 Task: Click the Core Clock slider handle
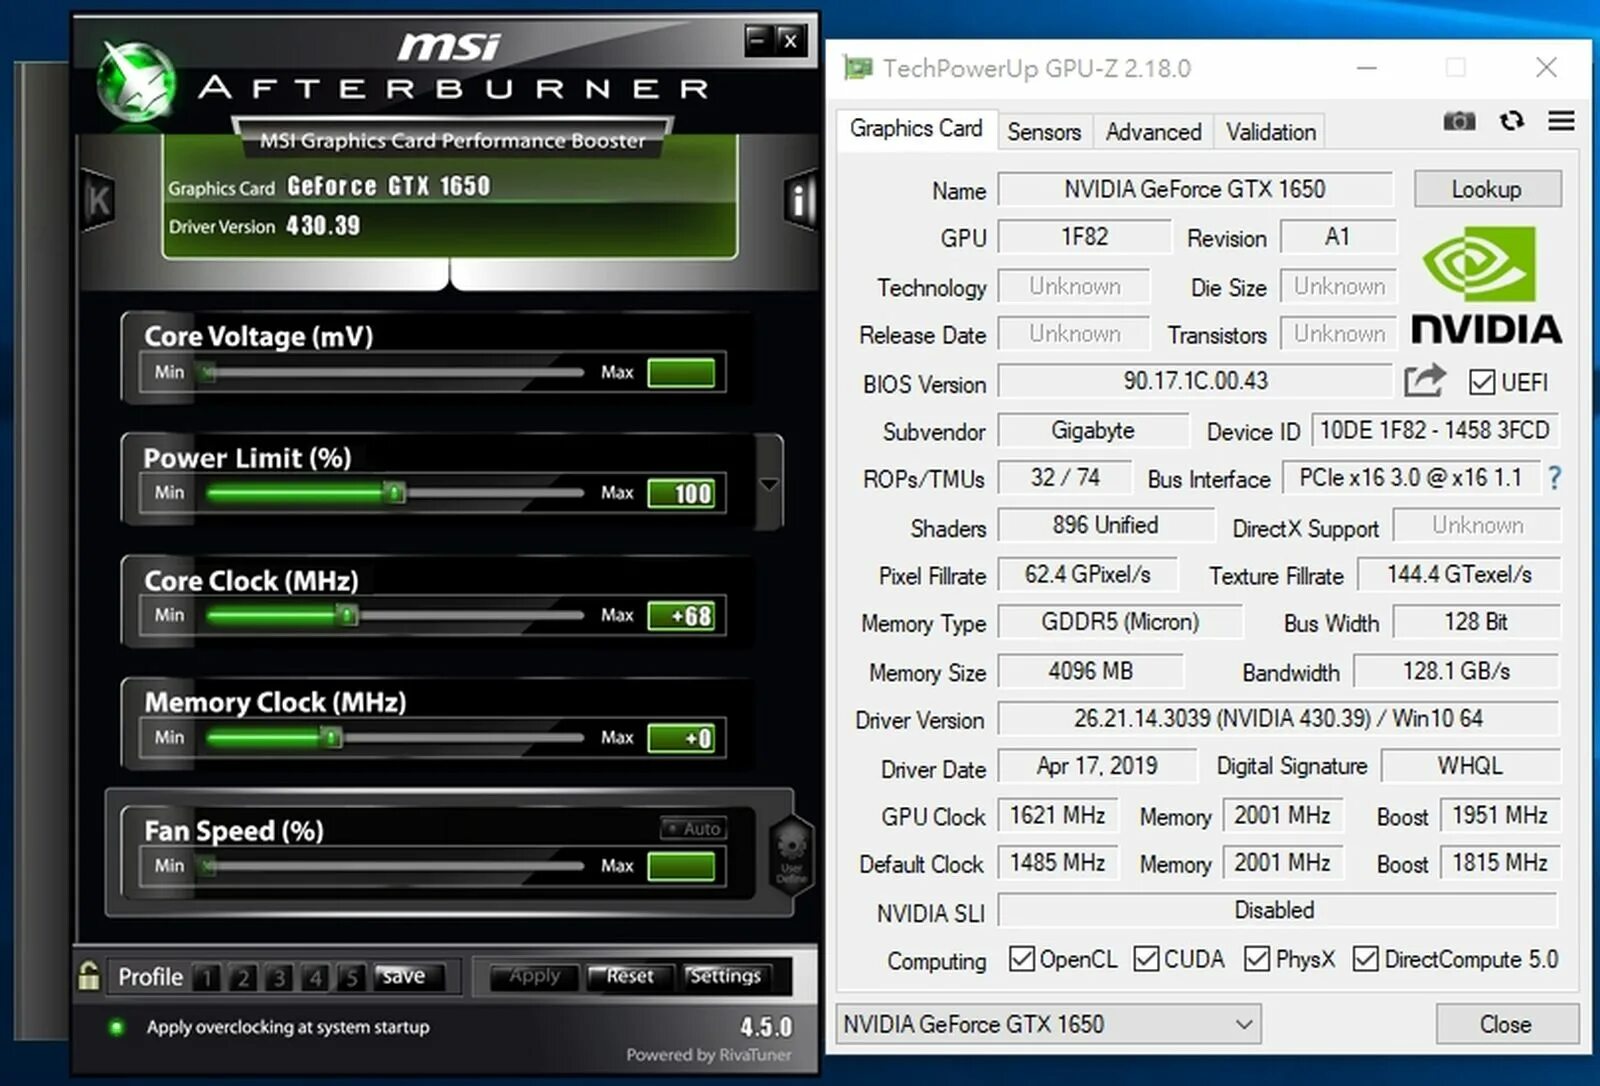pos(347,614)
